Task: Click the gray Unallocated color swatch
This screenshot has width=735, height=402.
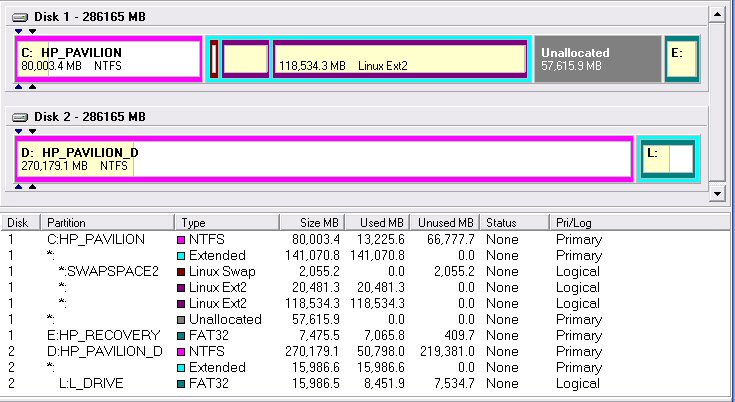Action: click(x=181, y=320)
